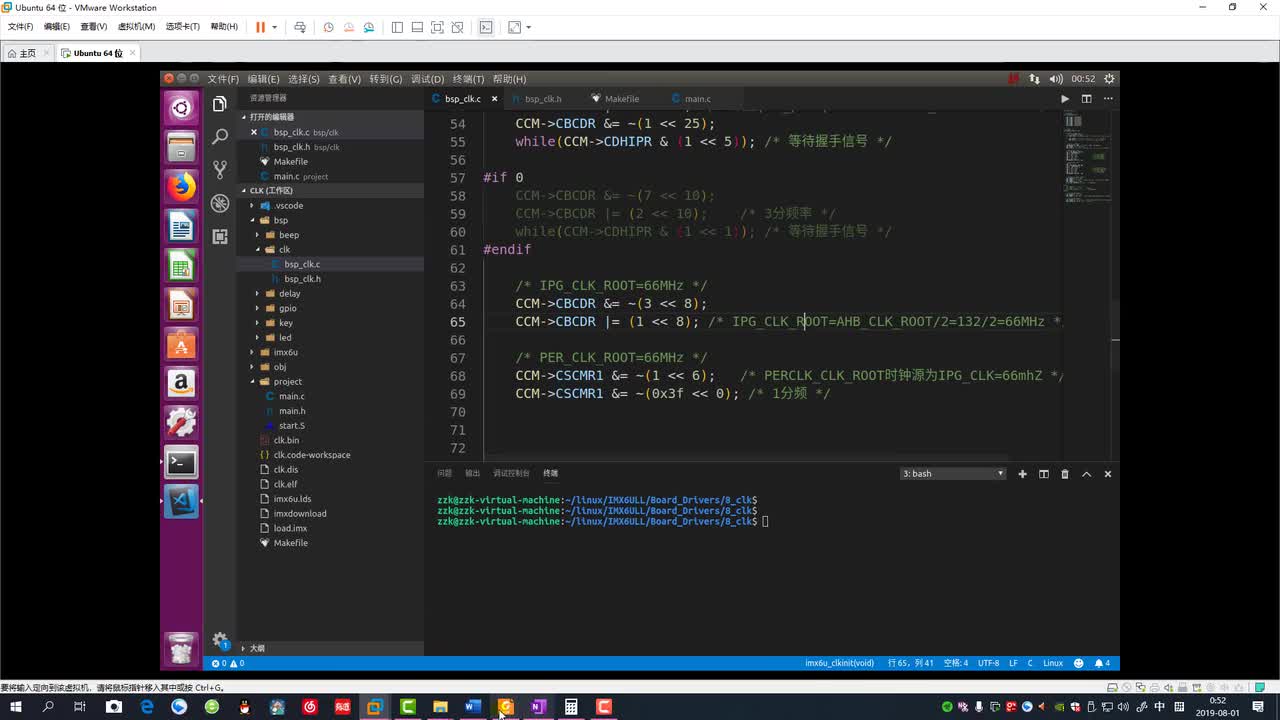
Task: Click line 65 column 41 indicator
Action: point(910,663)
